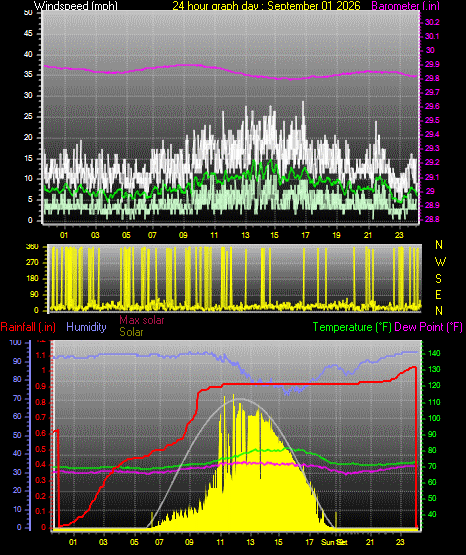Click the '110' temperature axis value

(434, 402)
